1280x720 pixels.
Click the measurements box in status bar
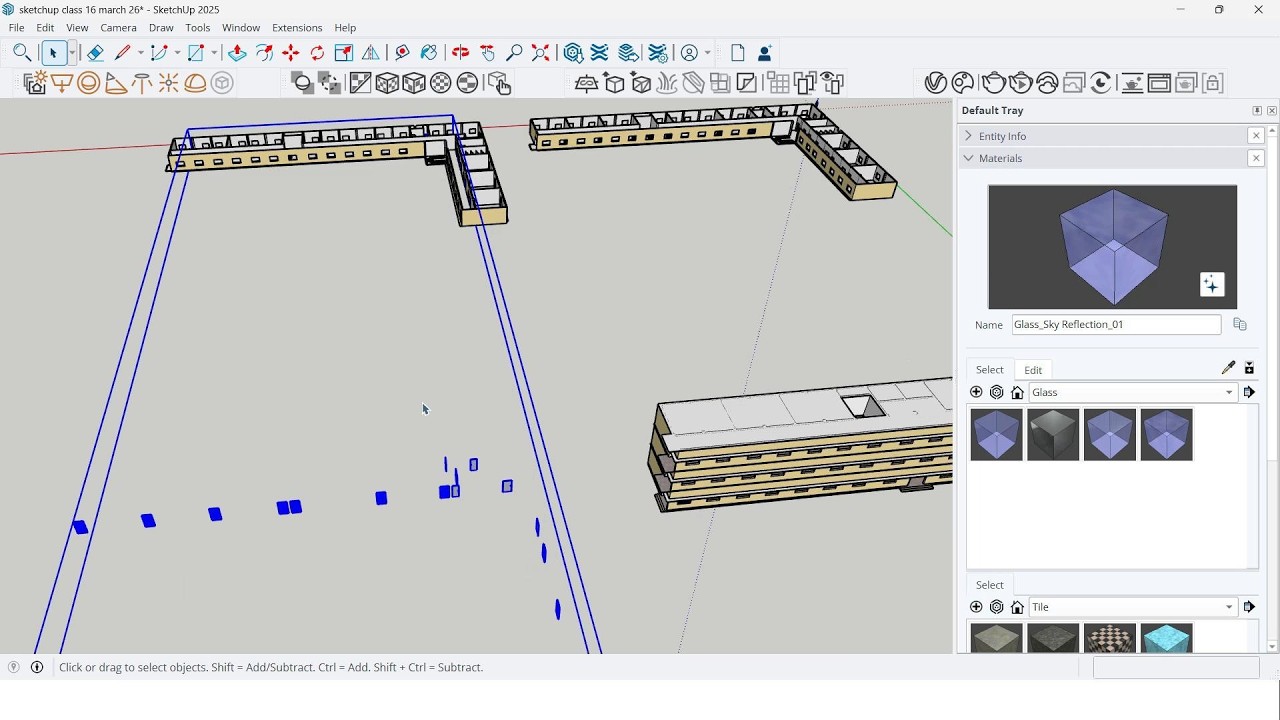(1176, 669)
